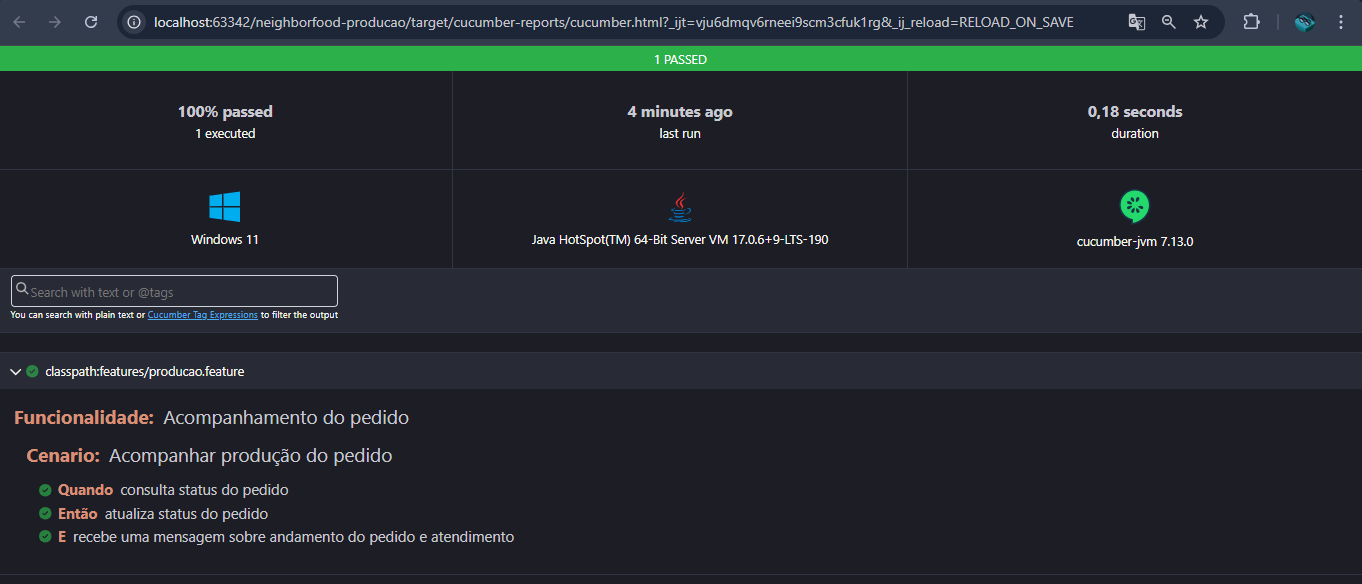The width and height of the screenshot is (1362, 584).
Task: Reload the cucumber report page
Action: (91, 22)
